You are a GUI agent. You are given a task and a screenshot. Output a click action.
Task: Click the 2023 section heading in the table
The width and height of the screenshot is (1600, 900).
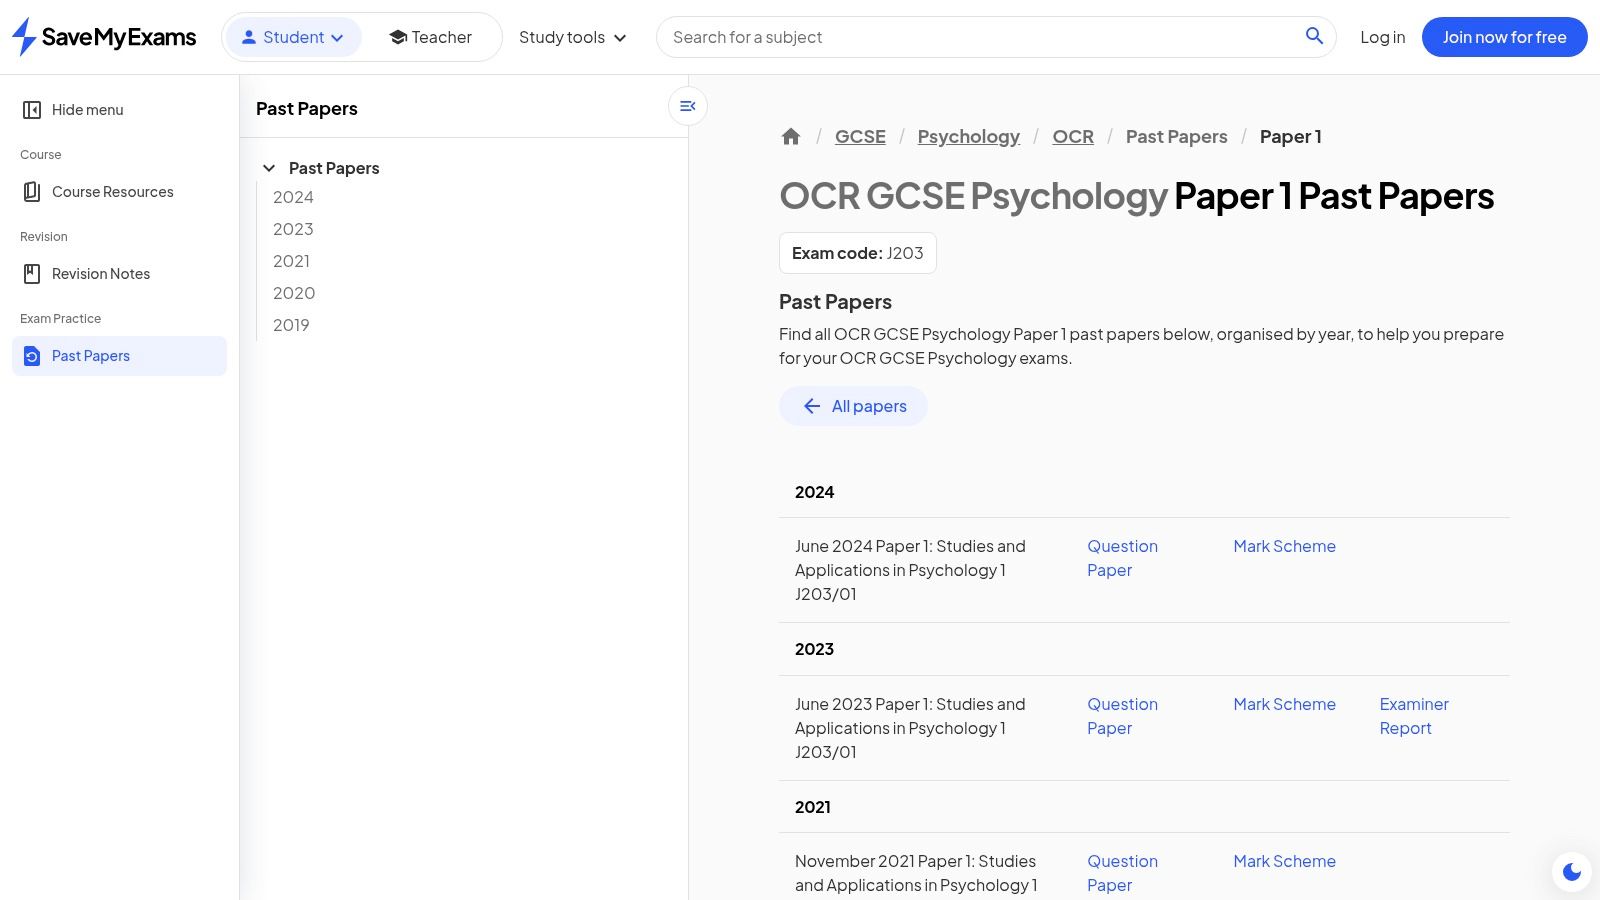[814, 649]
